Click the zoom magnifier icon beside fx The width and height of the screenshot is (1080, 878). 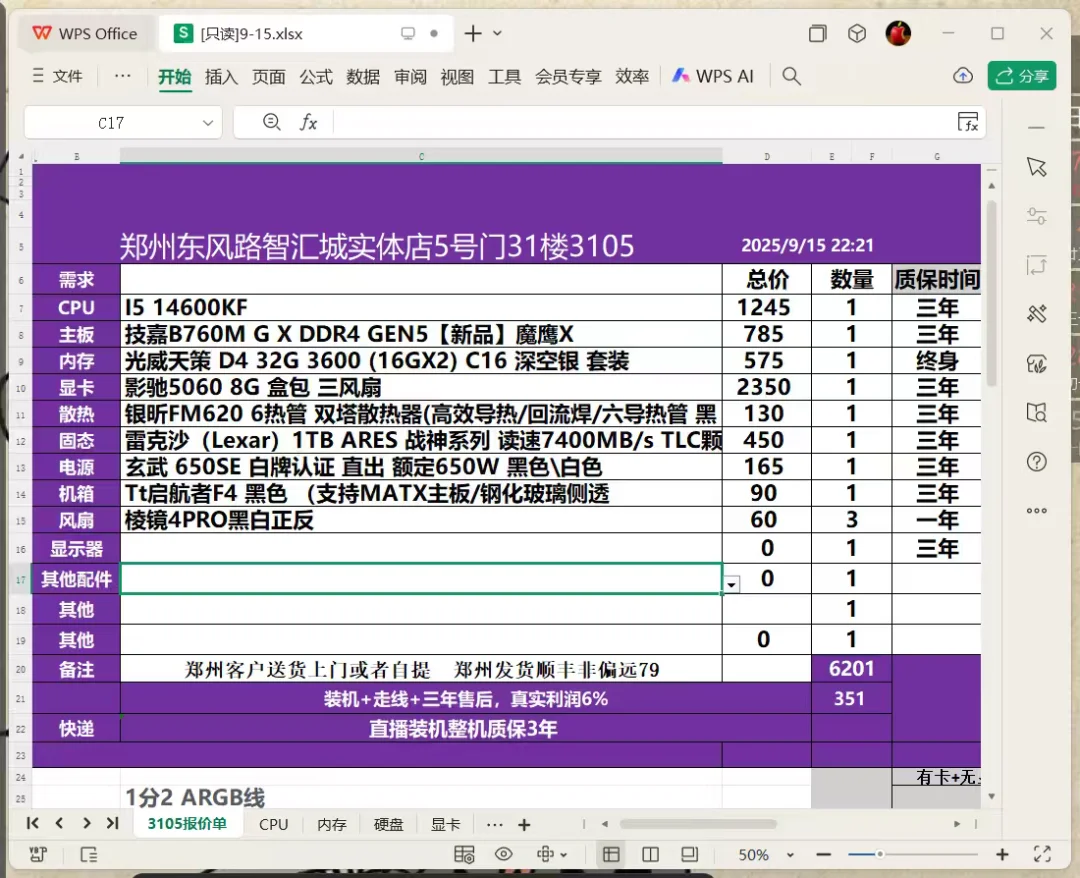[x=271, y=123]
